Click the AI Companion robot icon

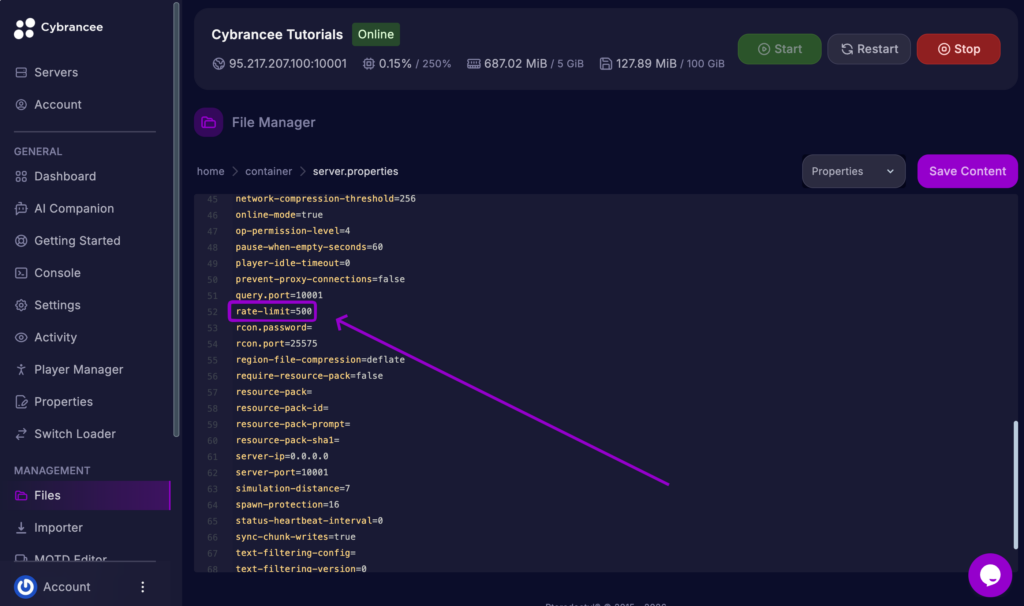(21, 208)
